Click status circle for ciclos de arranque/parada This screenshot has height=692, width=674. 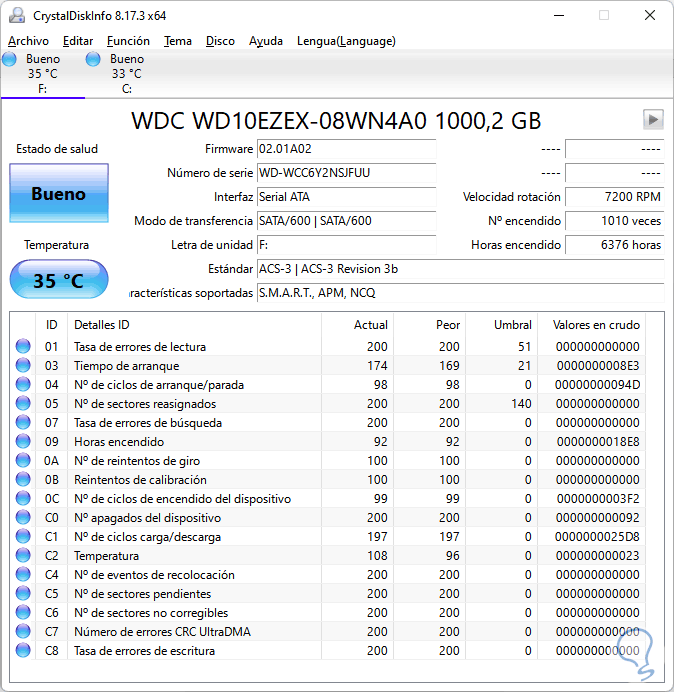tap(23, 384)
